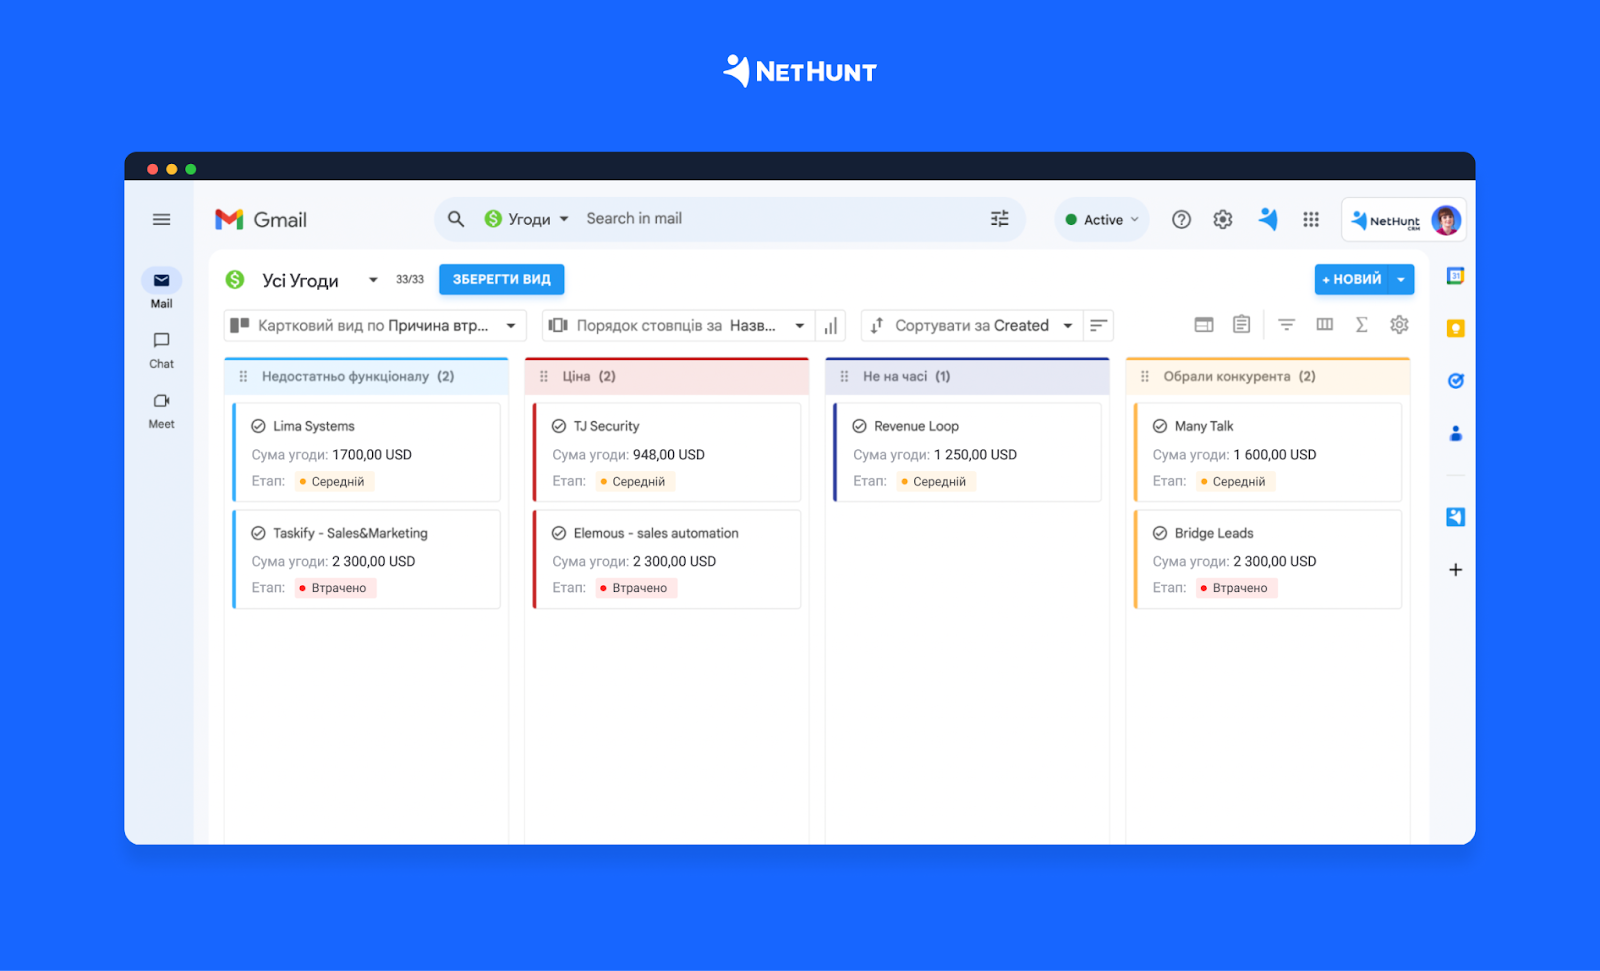Open the Gmail main menu hamburger icon
This screenshot has width=1600, height=971.
click(x=161, y=219)
